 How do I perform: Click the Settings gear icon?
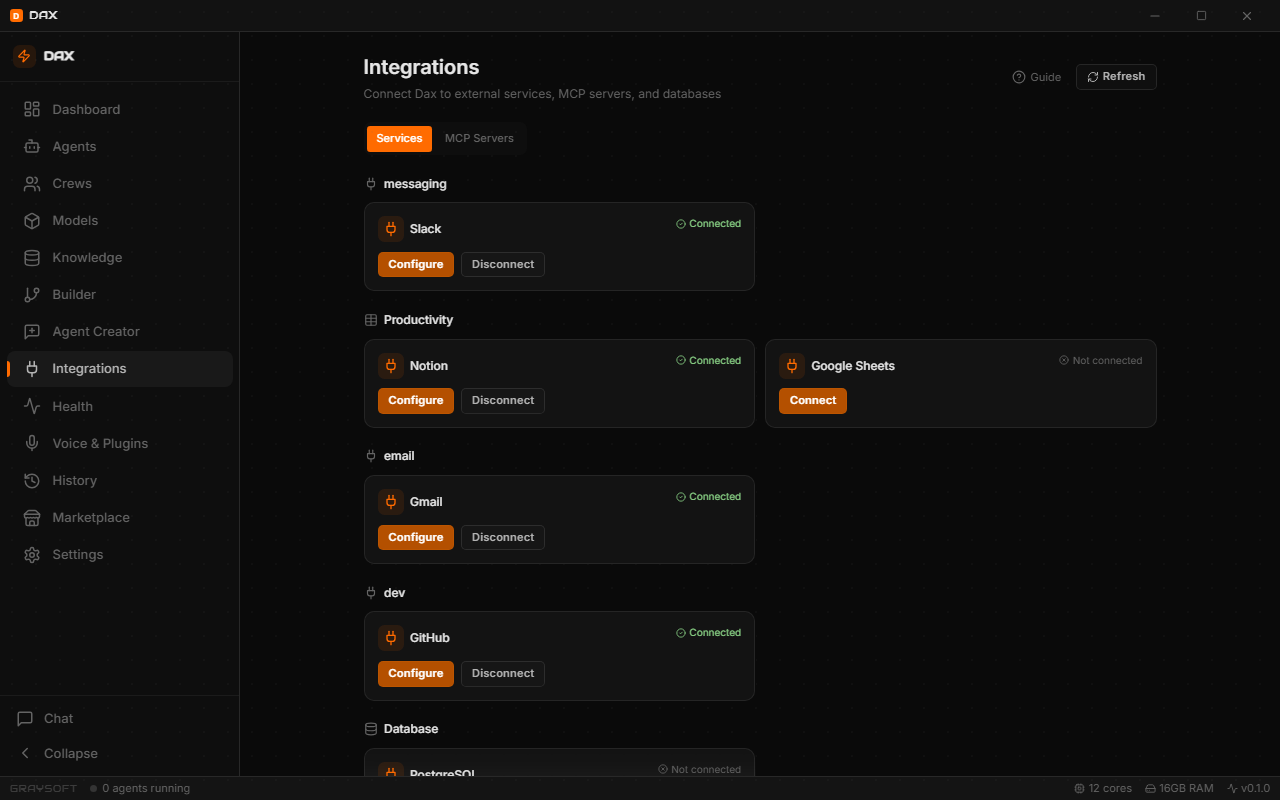(x=32, y=554)
